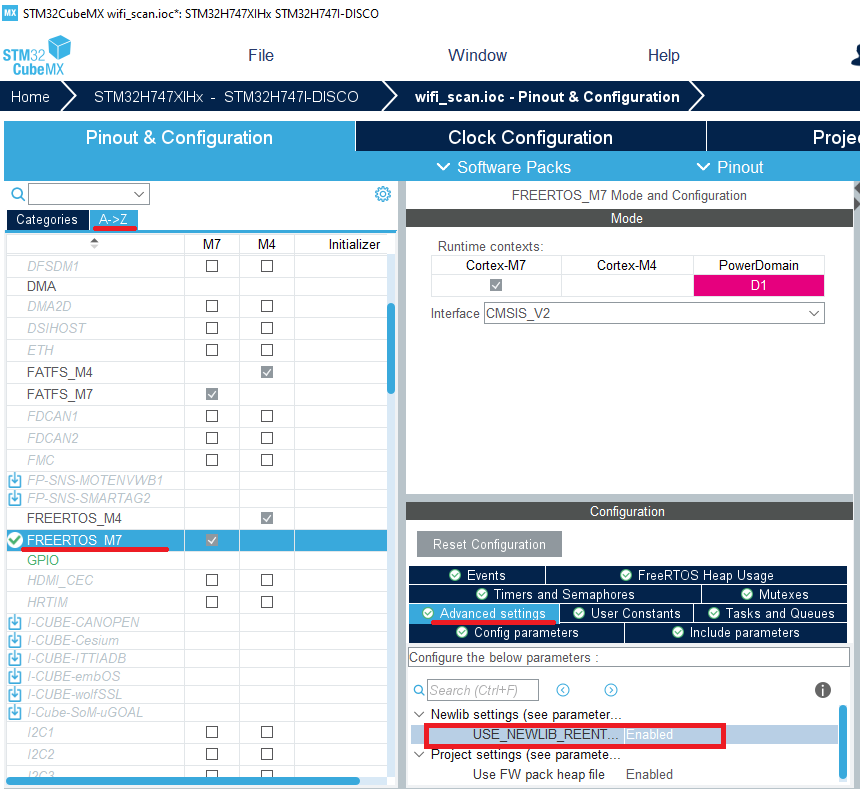Open the File menu
The width and height of the screenshot is (860, 789).
tap(261, 55)
